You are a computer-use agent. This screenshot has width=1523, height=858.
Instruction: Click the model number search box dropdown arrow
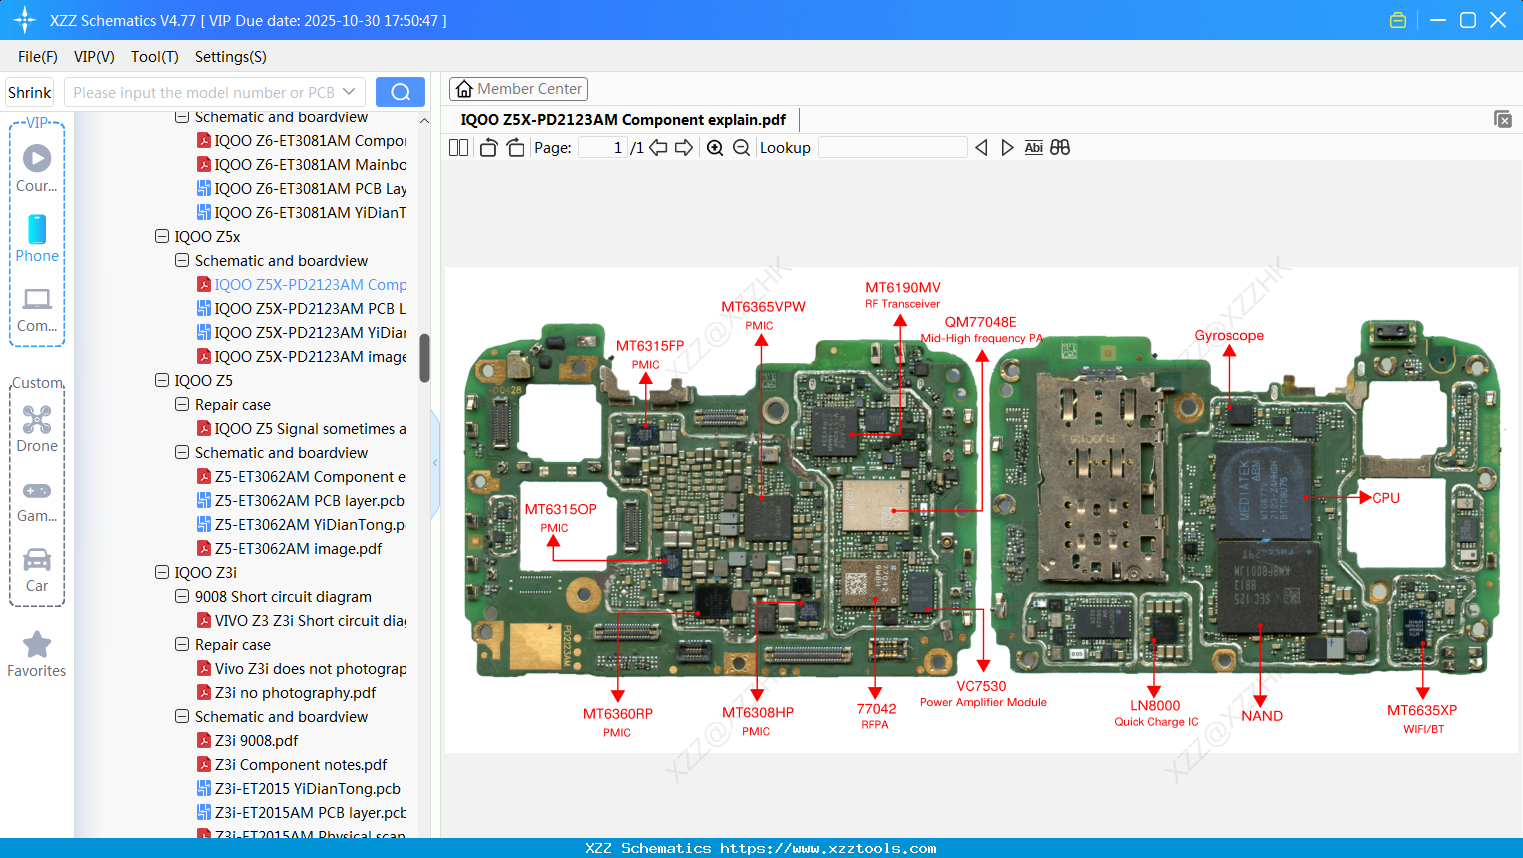[349, 91]
